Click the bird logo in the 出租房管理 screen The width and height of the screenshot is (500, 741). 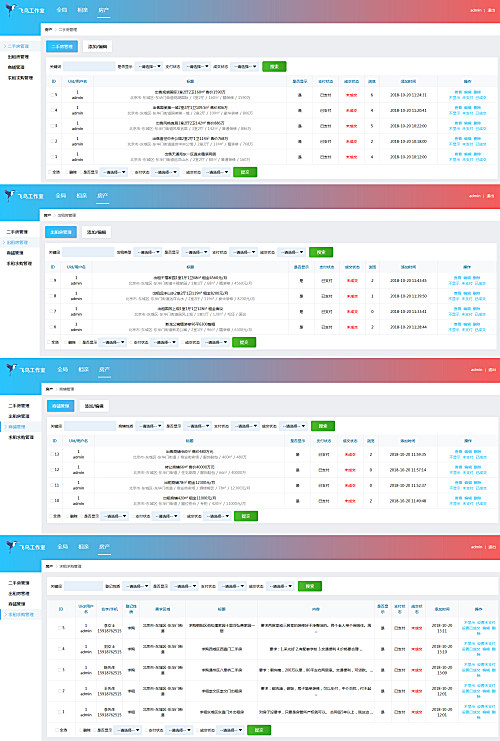[9, 195]
